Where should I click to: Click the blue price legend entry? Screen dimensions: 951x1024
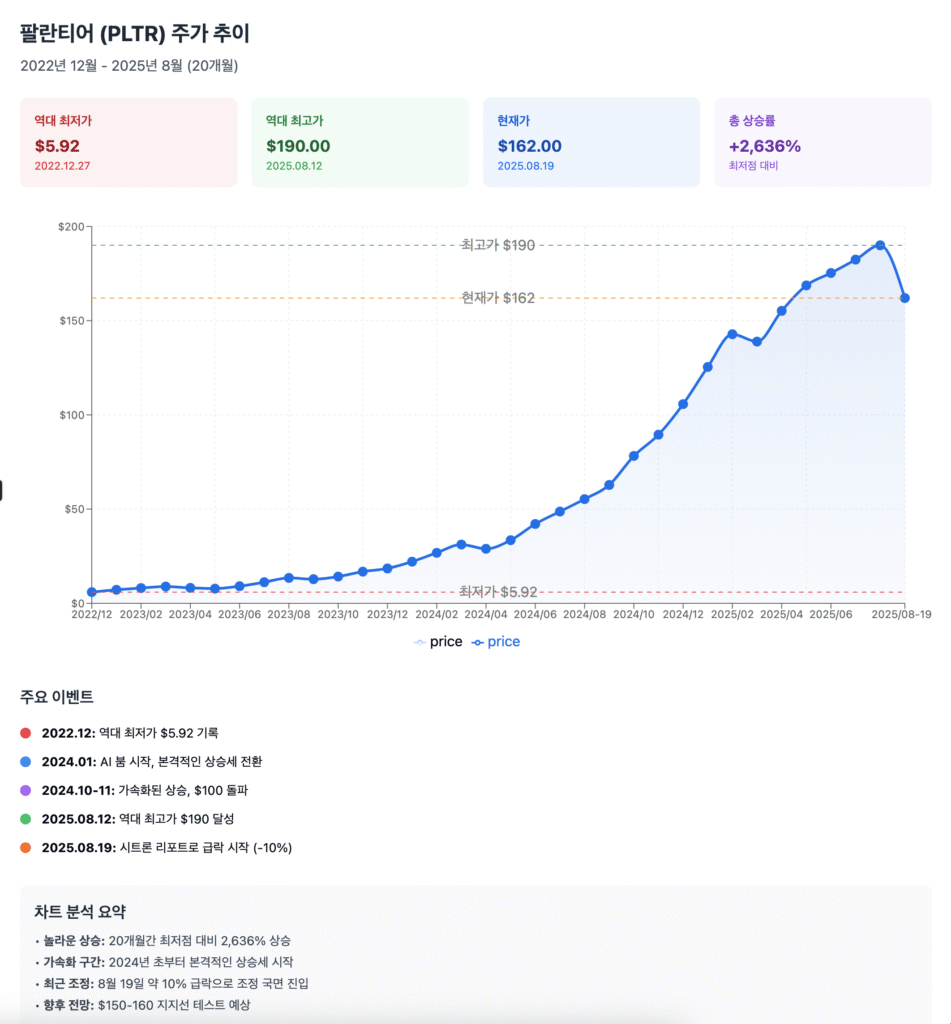[496, 642]
